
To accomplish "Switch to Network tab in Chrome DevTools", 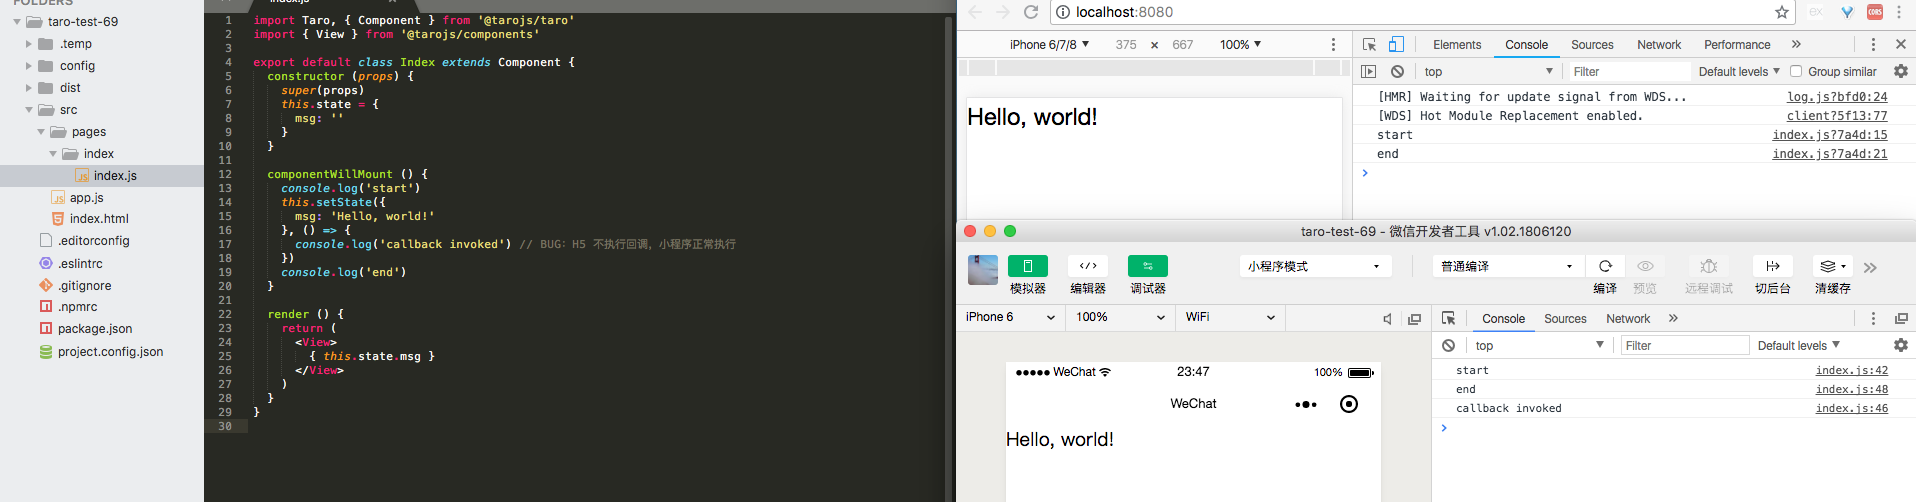I will 1659,44.
